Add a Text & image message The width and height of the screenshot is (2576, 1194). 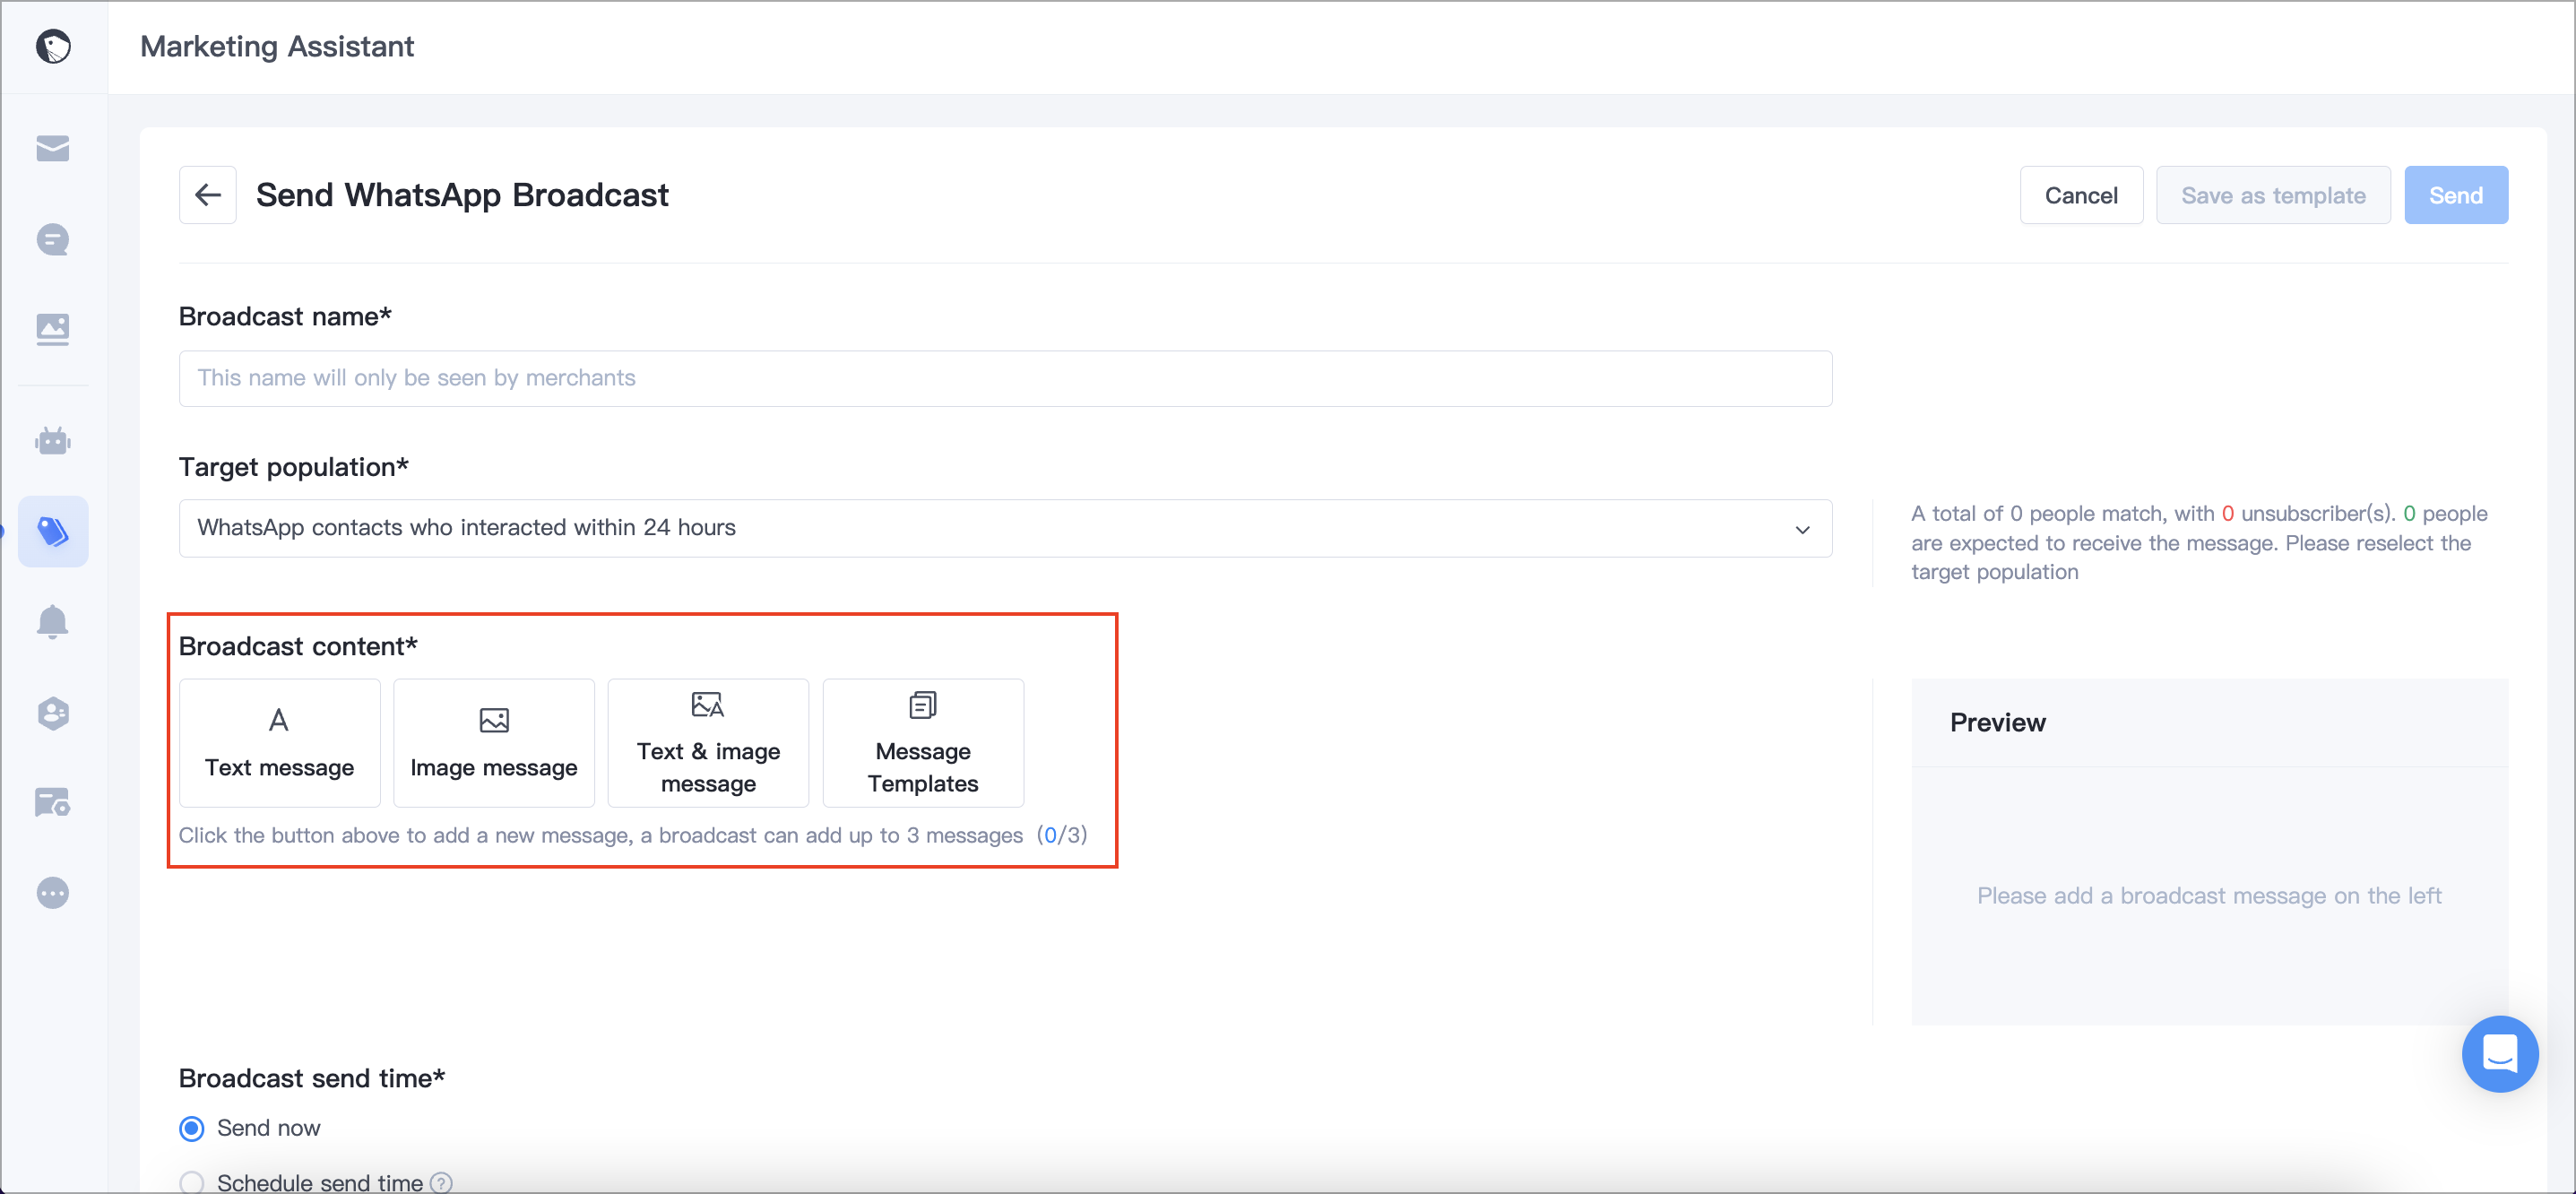[708, 743]
